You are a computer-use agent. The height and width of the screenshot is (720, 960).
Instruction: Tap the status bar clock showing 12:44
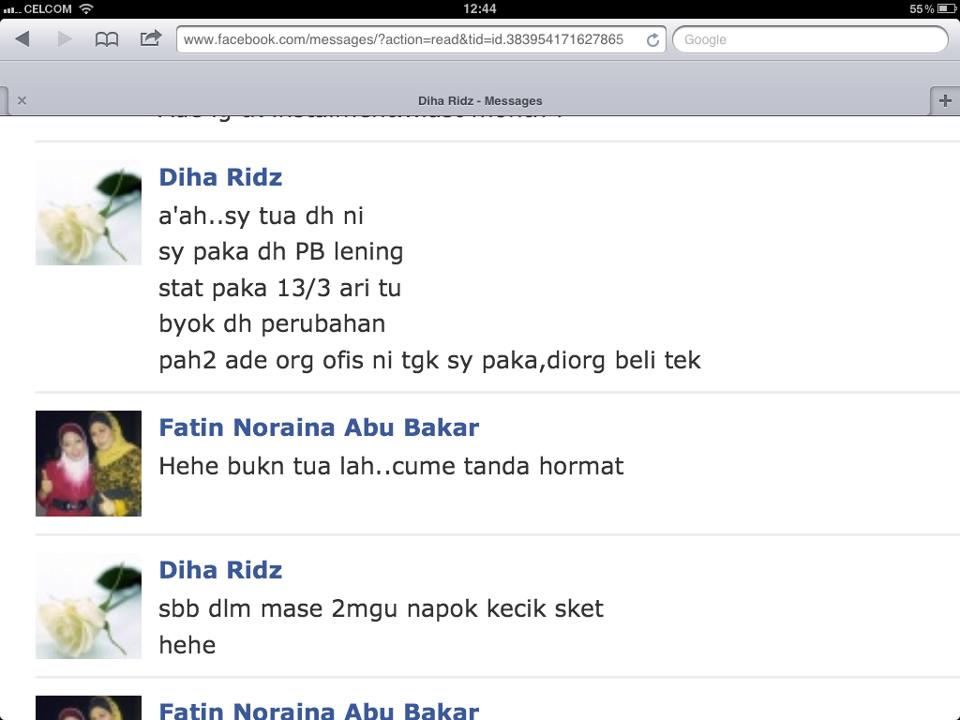pyautogui.click(x=479, y=9)
